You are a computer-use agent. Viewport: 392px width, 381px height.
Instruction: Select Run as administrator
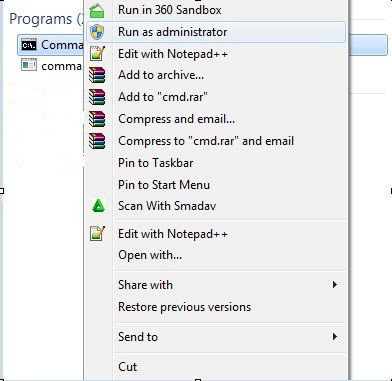click(x=216, y=32)
